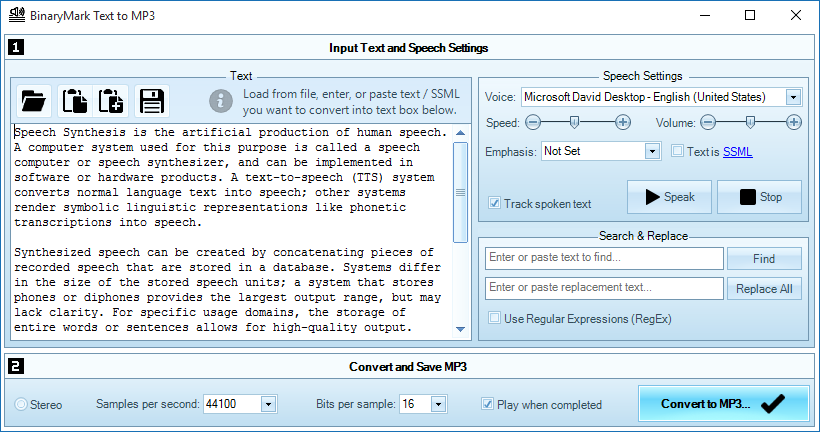The height and width of the screenshot is (432, 820).
Task: Expand the Emphasis dropdown
Action: [x=652, y=152]
